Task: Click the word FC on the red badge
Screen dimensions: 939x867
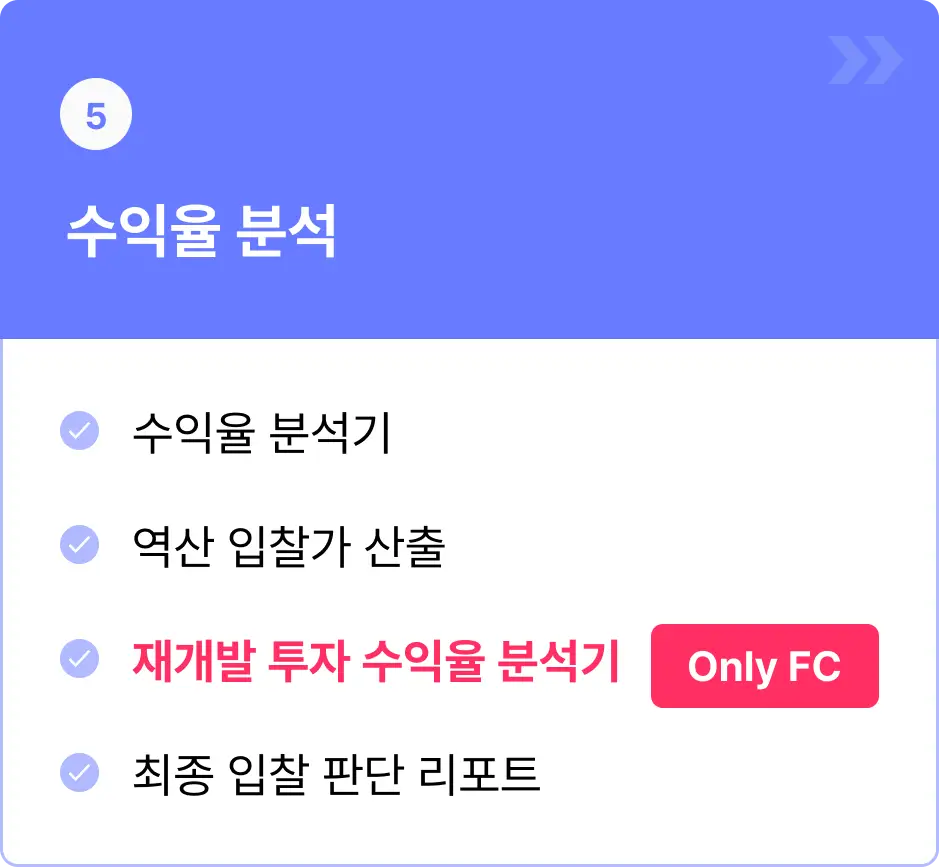Action: pos(814,666)
